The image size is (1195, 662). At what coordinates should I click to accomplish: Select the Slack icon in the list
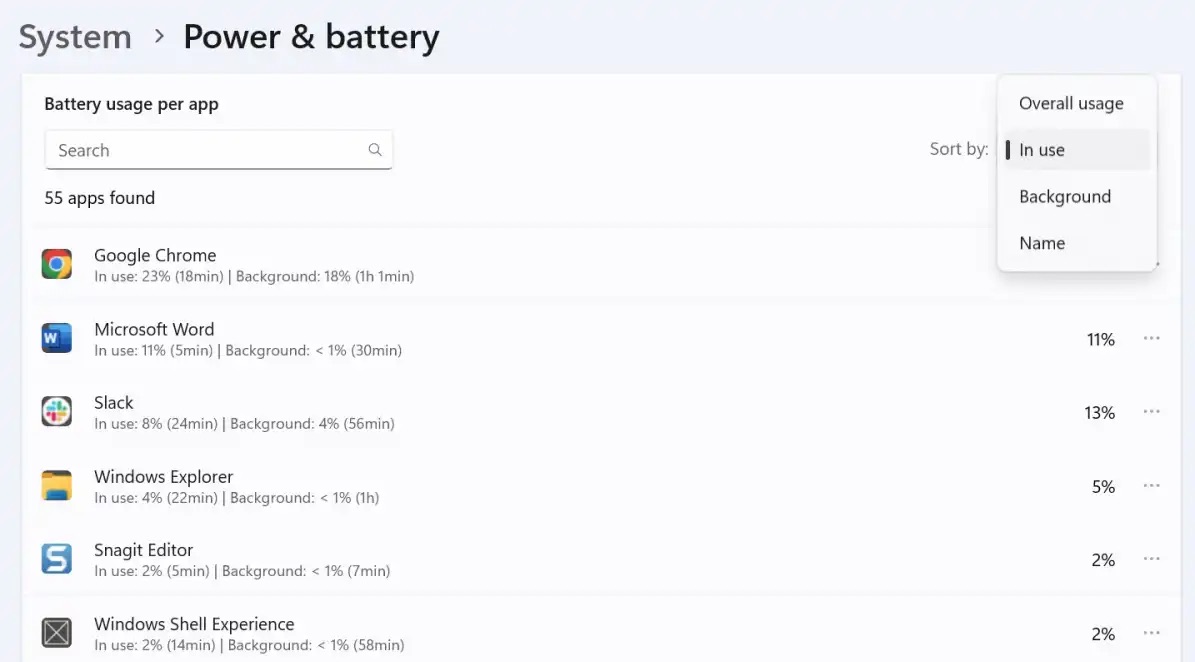[x=57, y=411]
